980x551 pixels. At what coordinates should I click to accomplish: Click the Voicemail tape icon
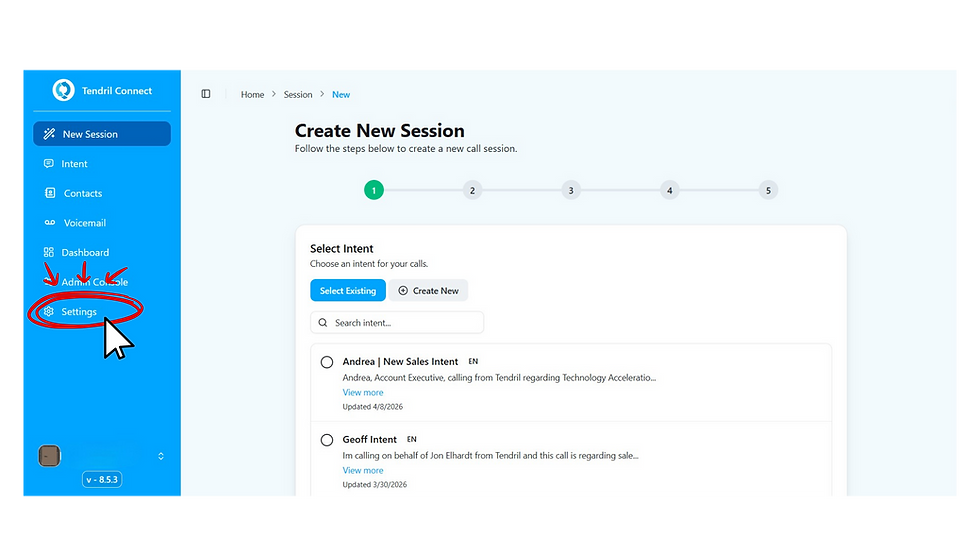pyautogui.click(x=50, y=223)
